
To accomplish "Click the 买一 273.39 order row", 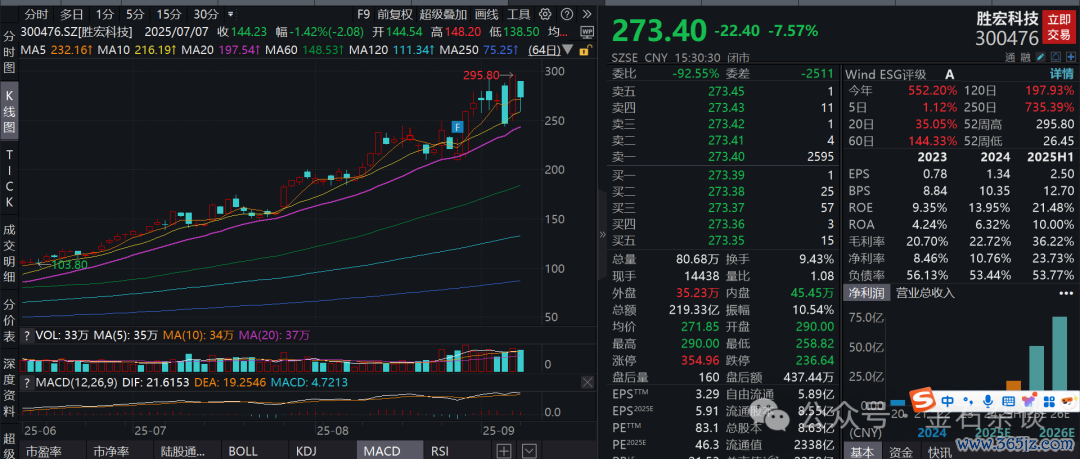I will [723, 176].
